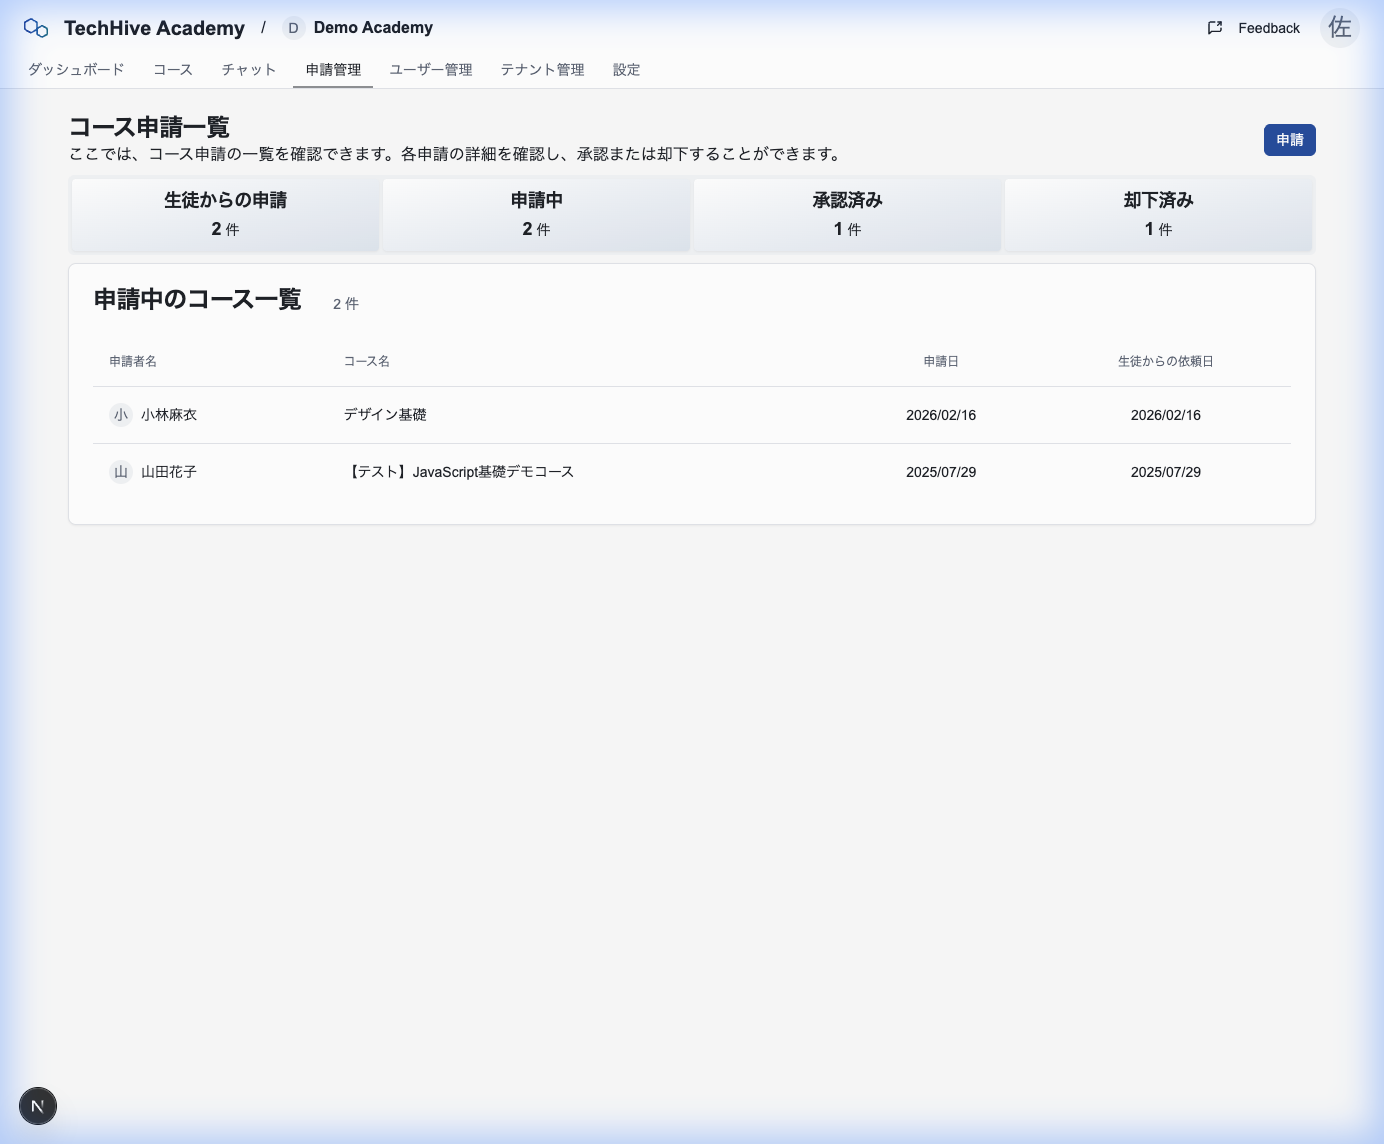
Task: Click 生徒からの依頼日 value for 山田花子
Action: (x=1166, y=472)
